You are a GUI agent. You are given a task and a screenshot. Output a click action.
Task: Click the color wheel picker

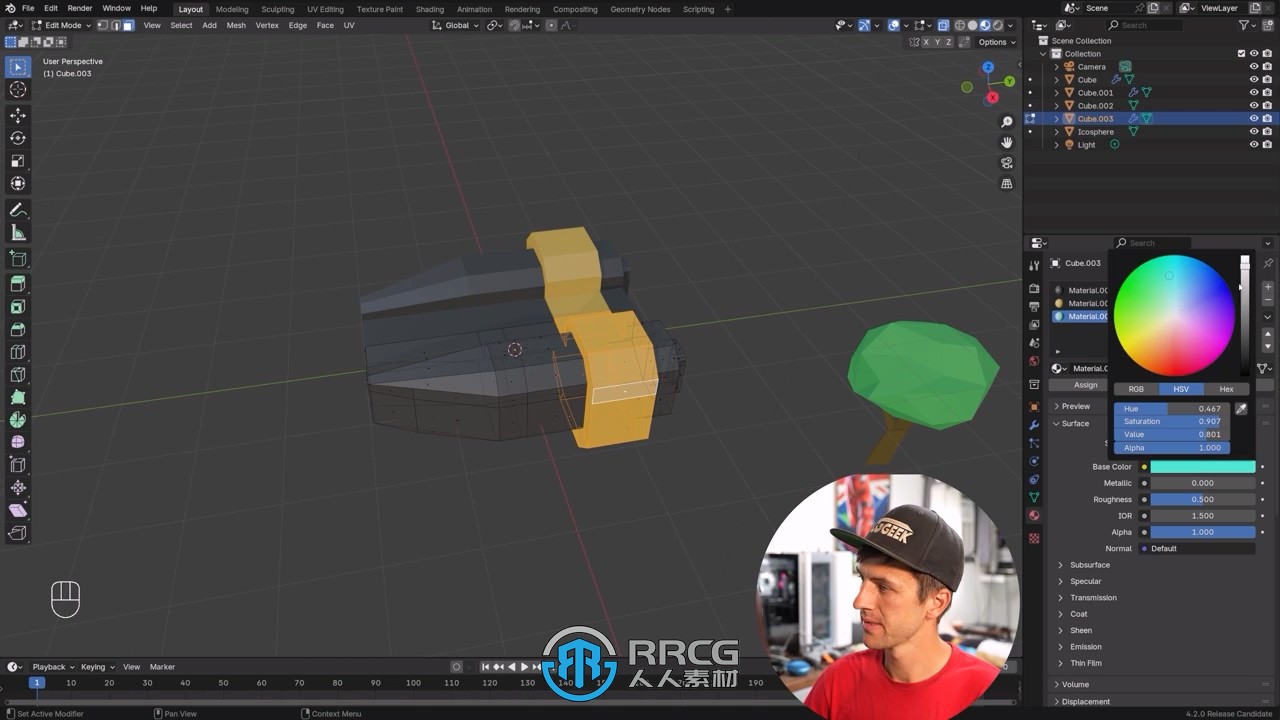click(1174, 316)
